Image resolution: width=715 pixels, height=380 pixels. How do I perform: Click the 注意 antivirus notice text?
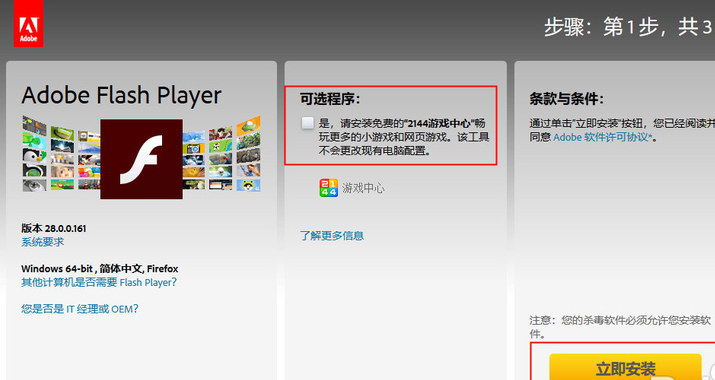pyautogui.click(x=620, y=327)
